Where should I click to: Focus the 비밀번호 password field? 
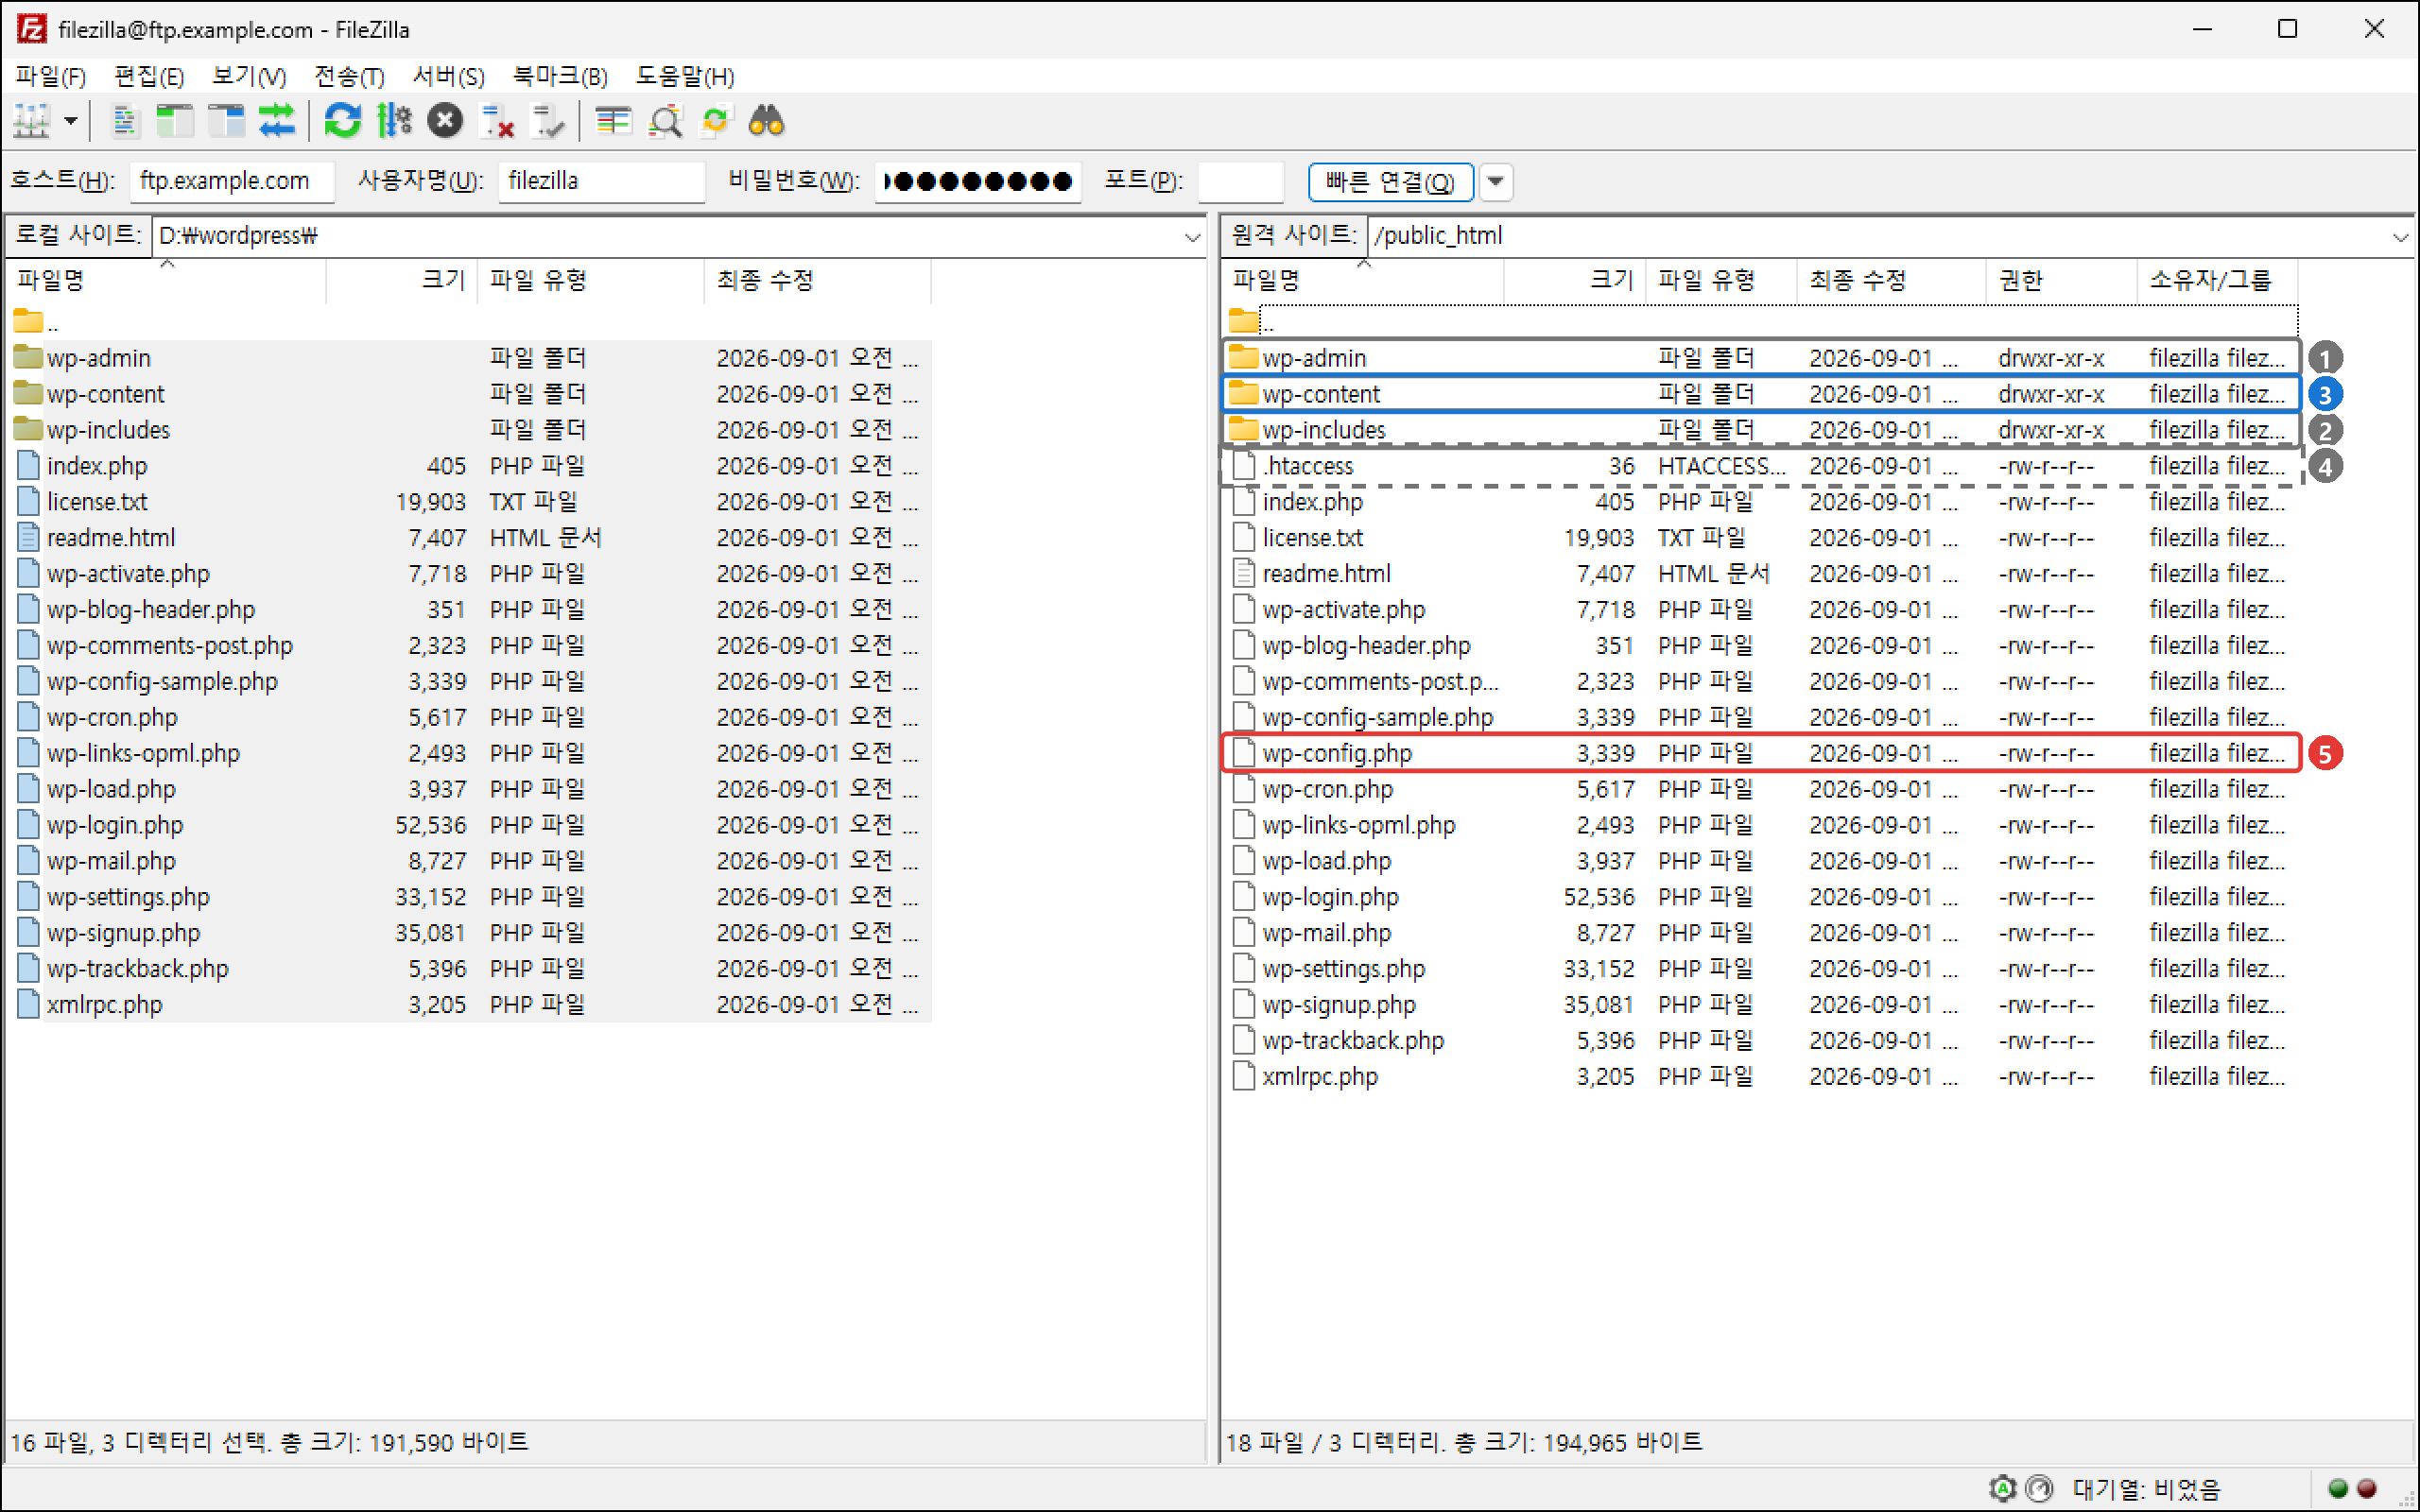pyautogui.click(x=977, y=181)
